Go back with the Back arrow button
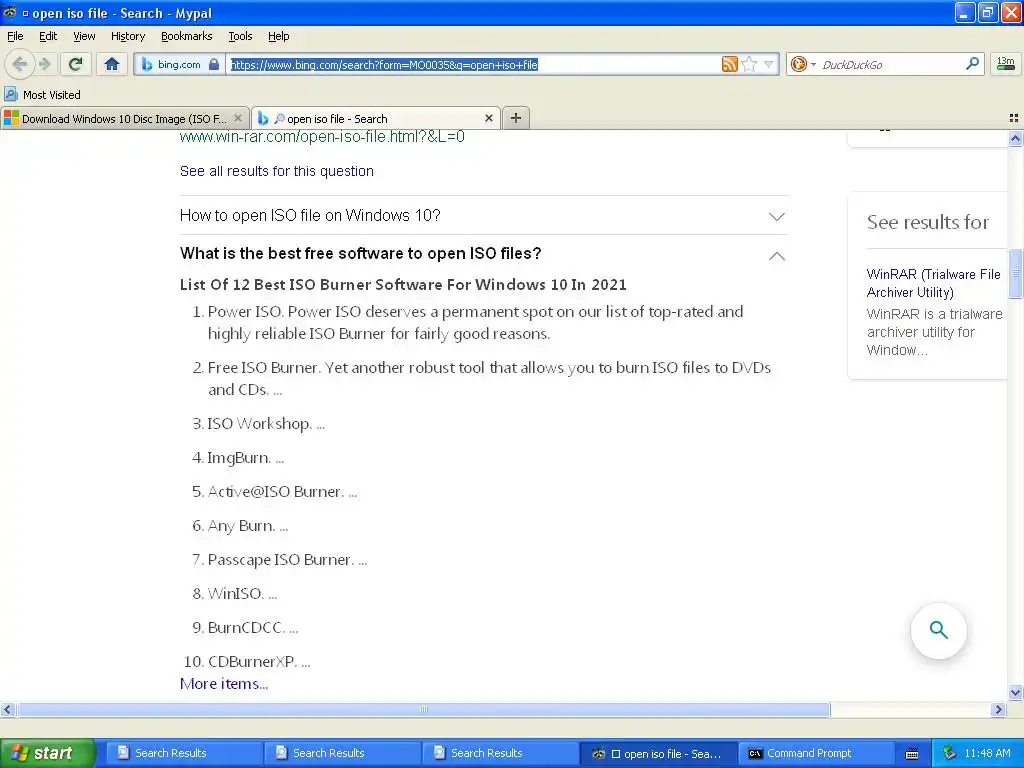This screenshot has width=1024, height=768. tap(20, 64)
